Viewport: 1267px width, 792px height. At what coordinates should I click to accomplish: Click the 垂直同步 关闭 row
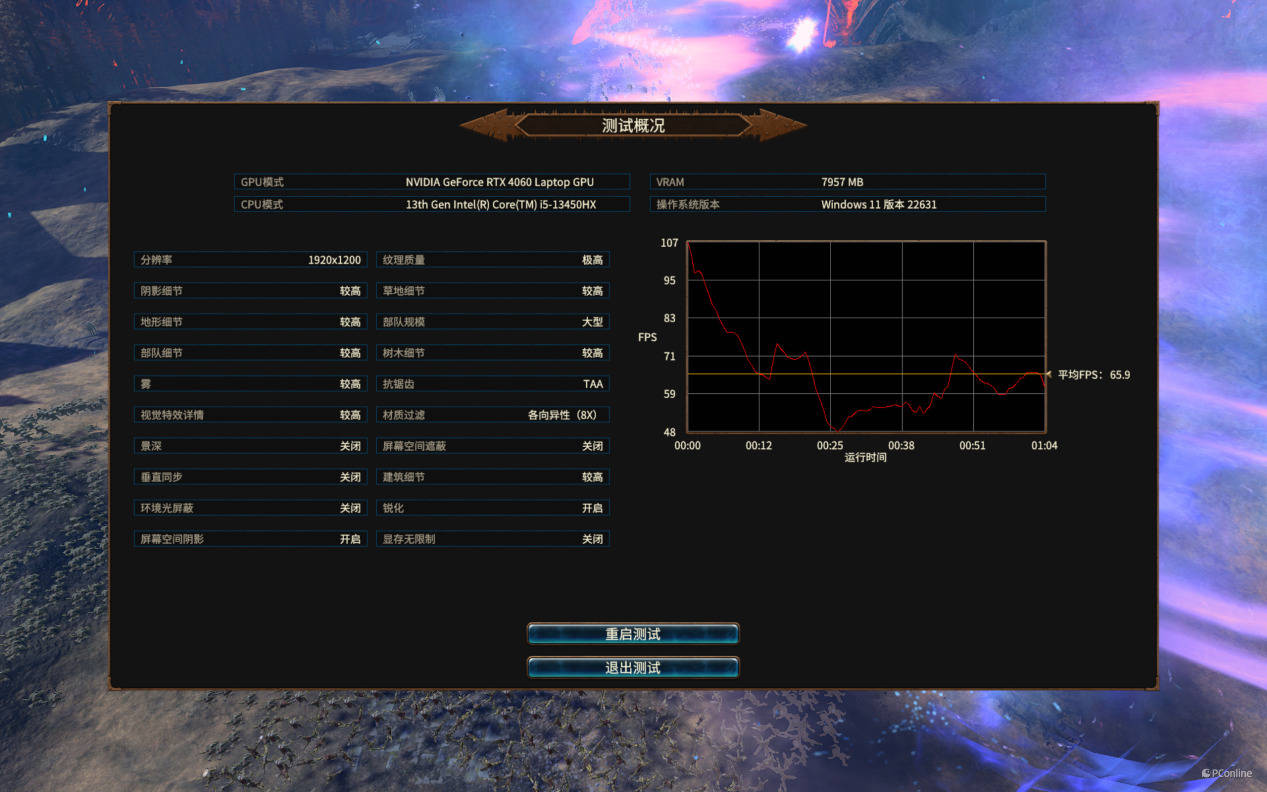pos(250,477)
